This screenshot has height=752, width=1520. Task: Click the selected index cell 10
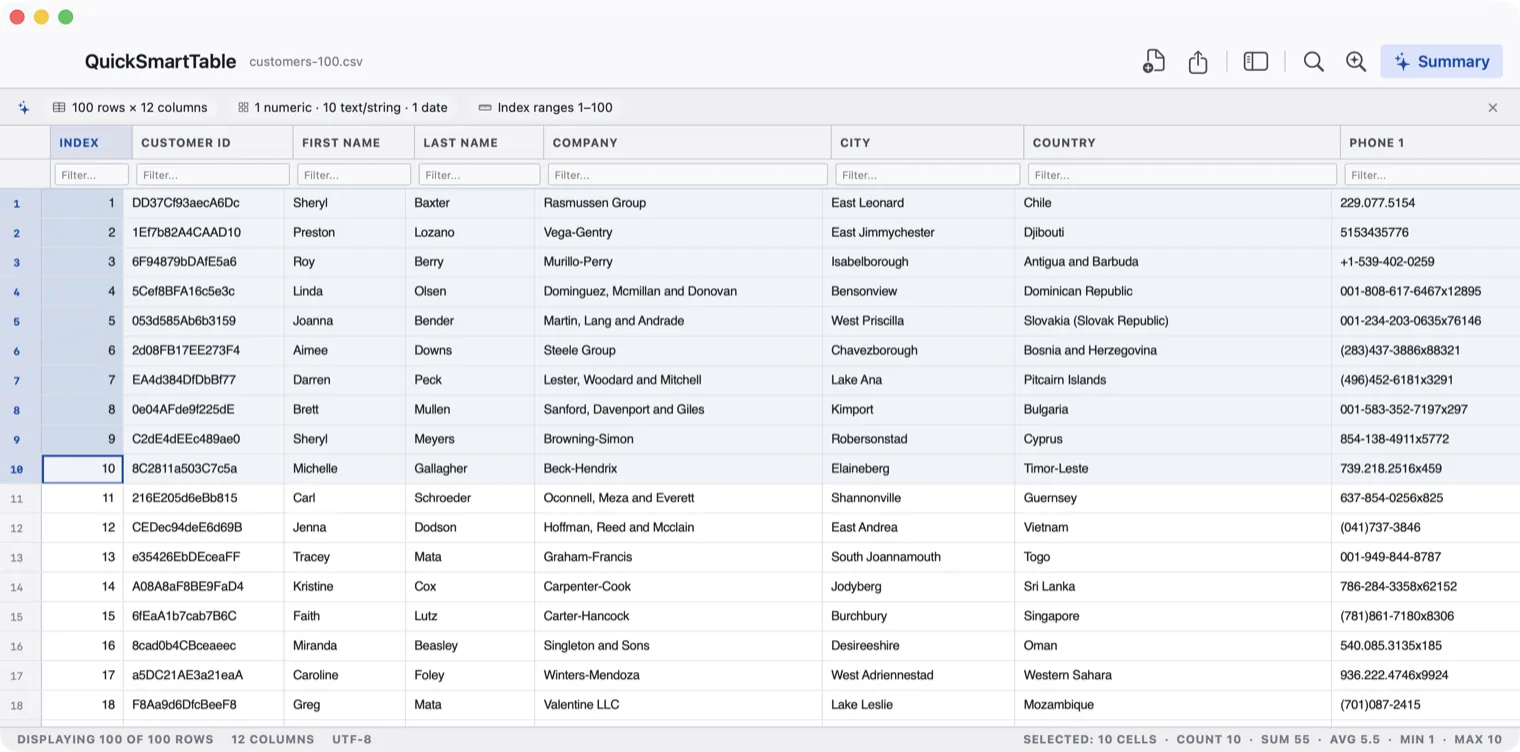tap(83, 468)
